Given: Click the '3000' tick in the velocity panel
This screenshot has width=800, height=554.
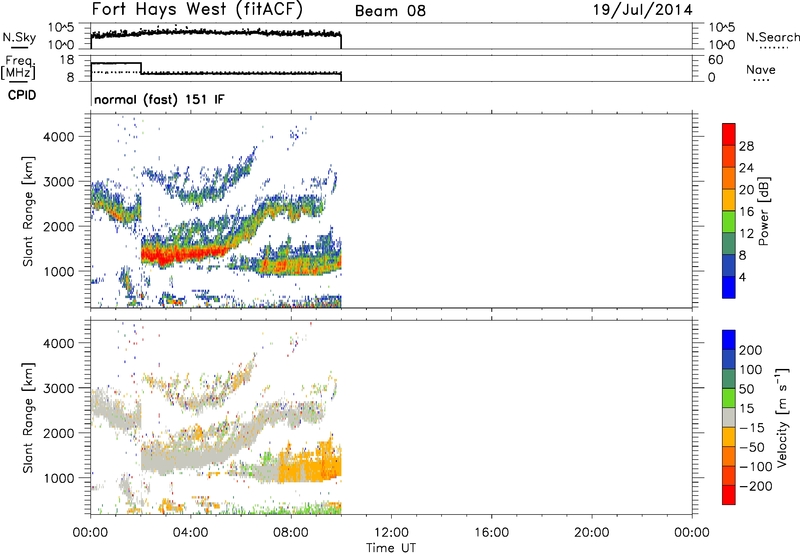Looking at the screenshot, I should tap(59, 388).
